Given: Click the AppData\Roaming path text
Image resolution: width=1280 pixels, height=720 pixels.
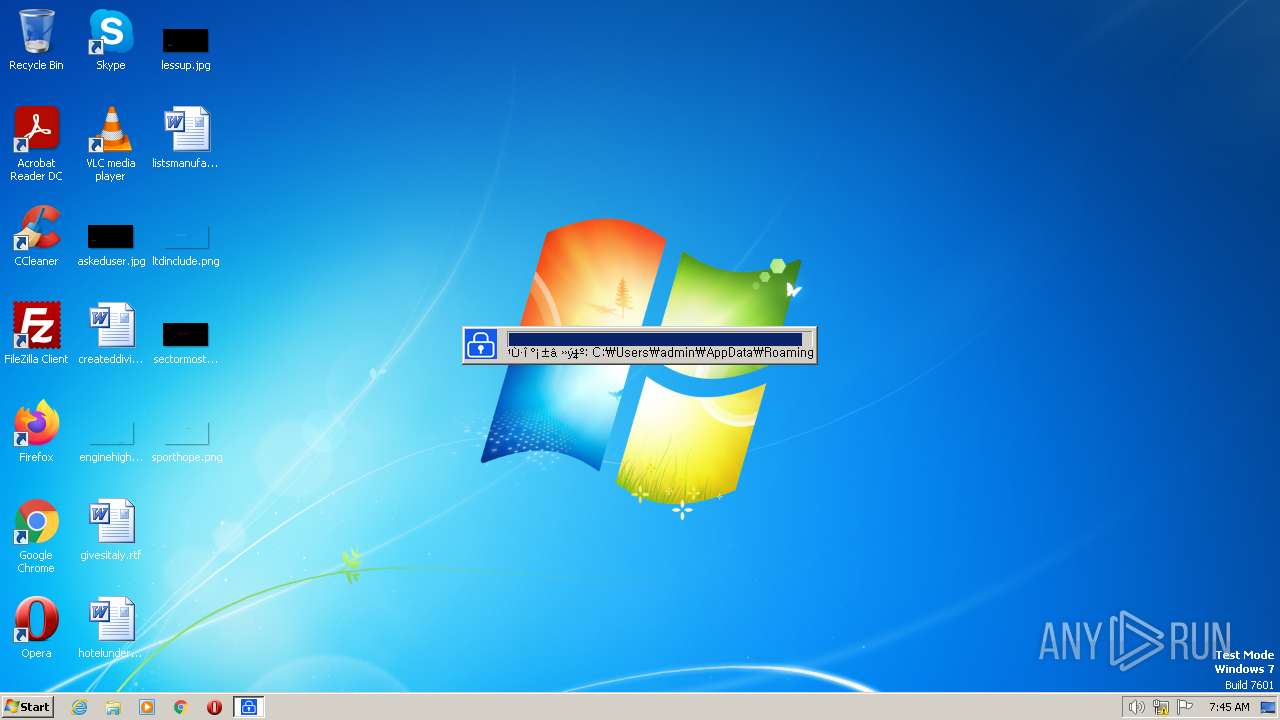Looking at the screenshot, I should 703,352.
